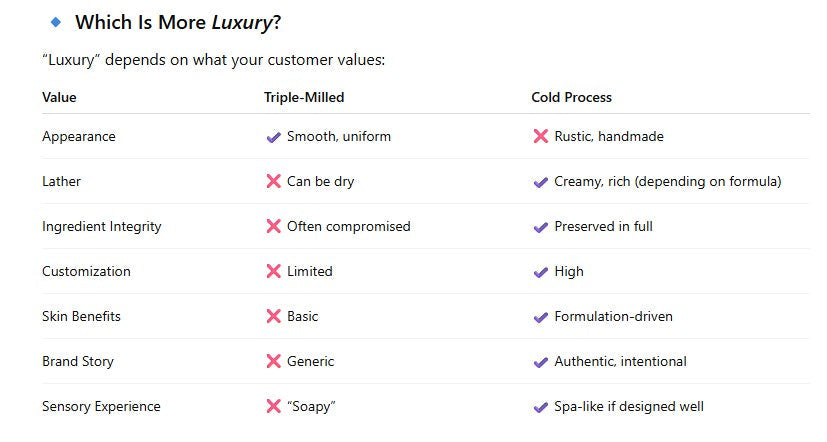
Task: Click the red X beside Generic
Action: pos(273,362)
